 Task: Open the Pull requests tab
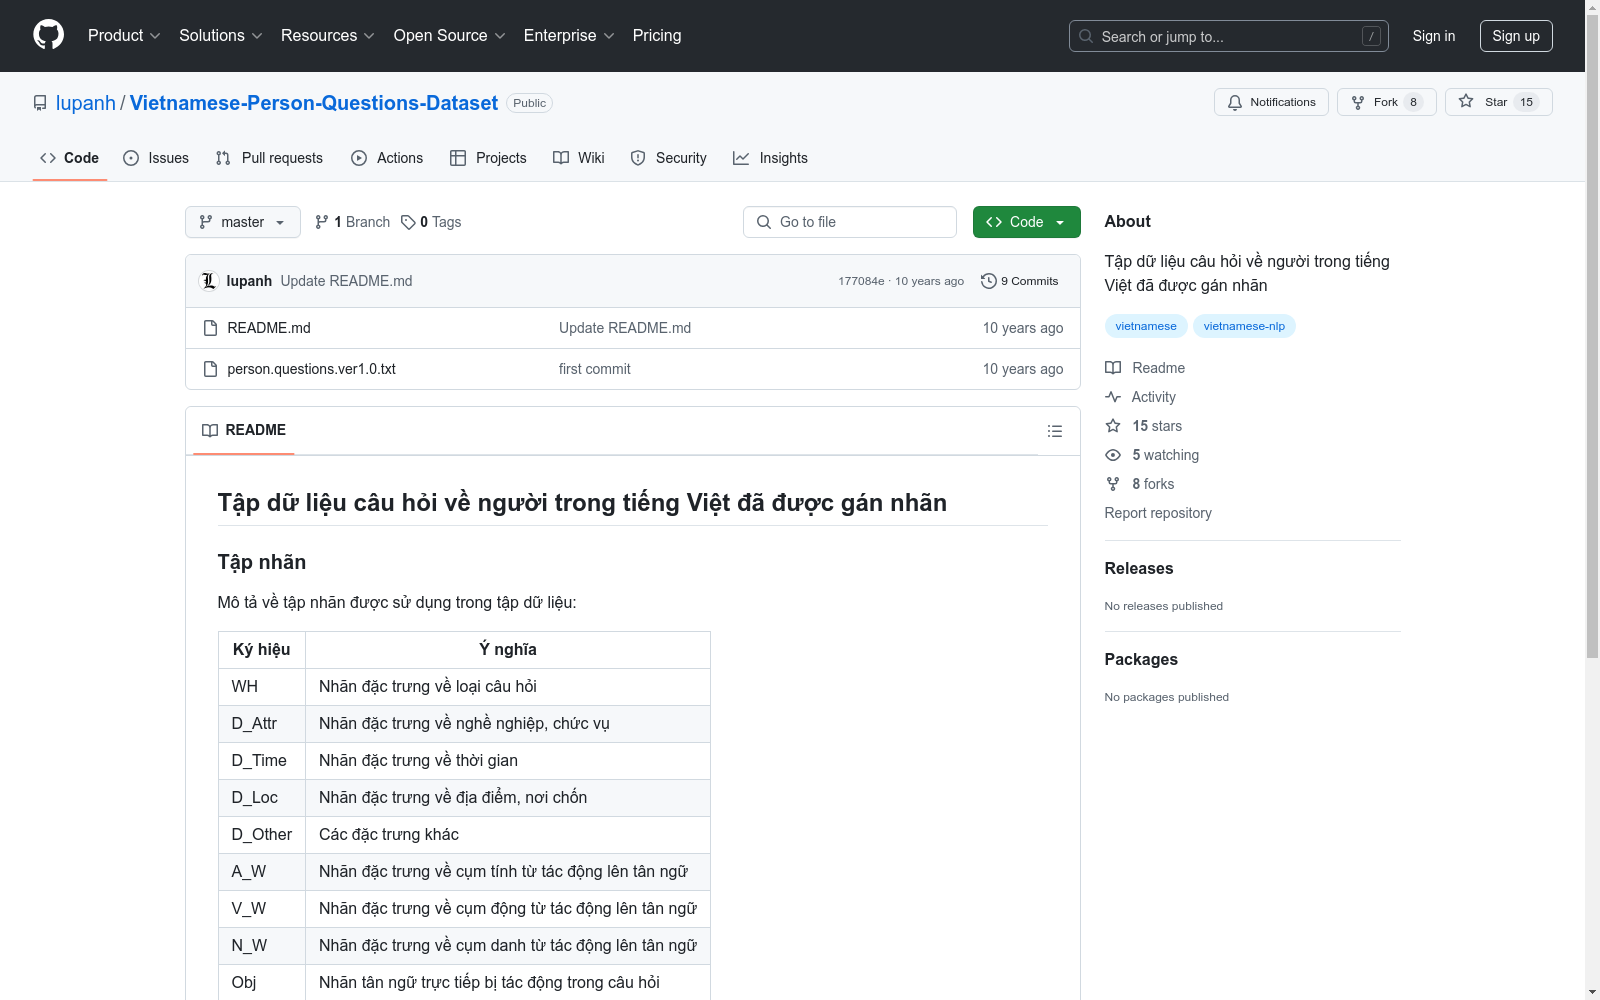pos(269,158)
